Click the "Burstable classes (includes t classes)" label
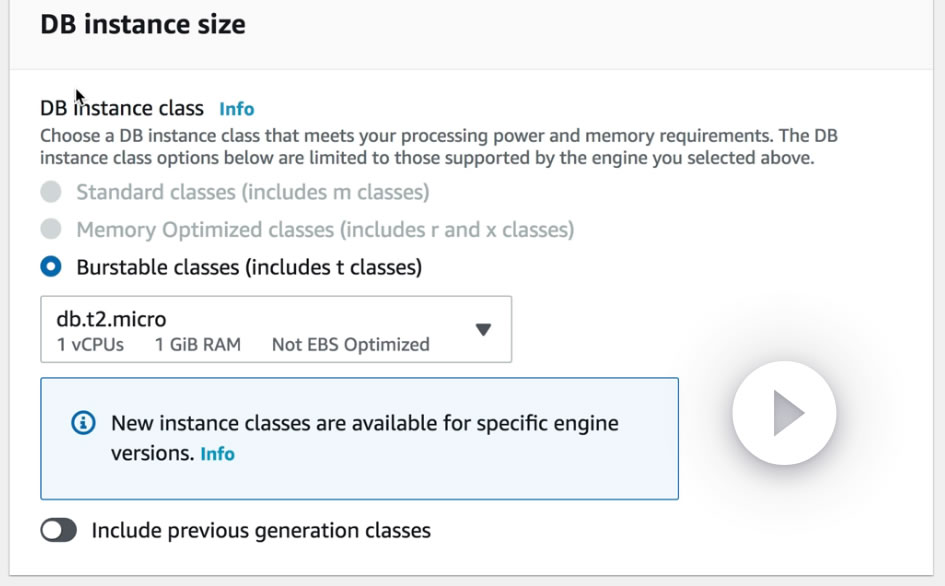Viewport: 945px width, 586px height. point(249,267)
